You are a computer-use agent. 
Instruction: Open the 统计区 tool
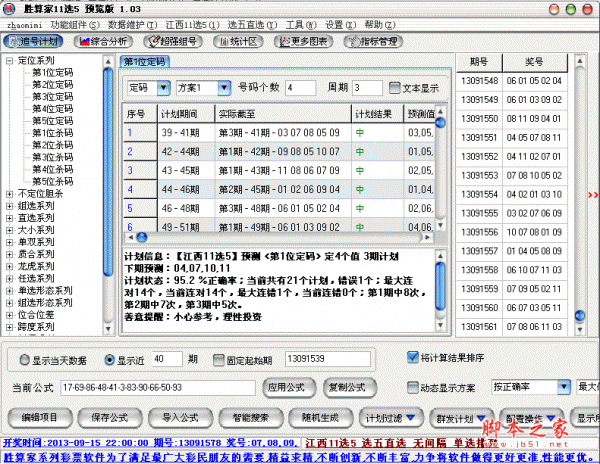[x=238, y=41]
